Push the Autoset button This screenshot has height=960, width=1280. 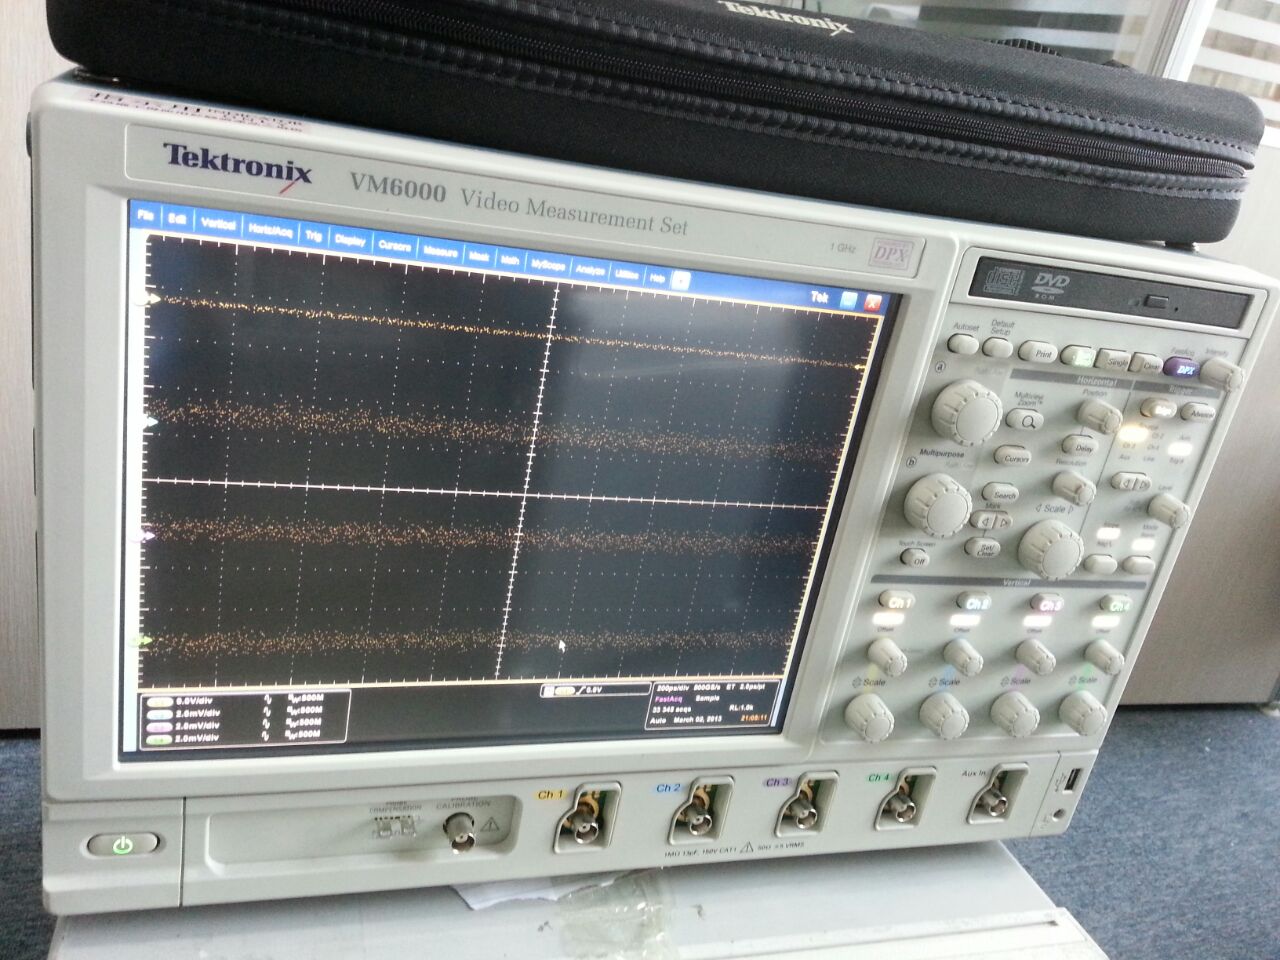point(962,343)
